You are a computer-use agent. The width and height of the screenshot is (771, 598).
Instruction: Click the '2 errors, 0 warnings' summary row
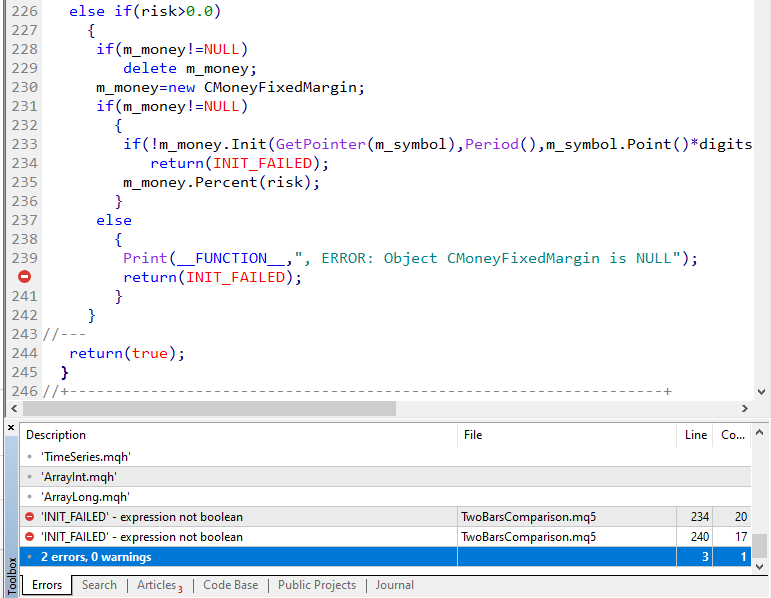coord(97,557)
